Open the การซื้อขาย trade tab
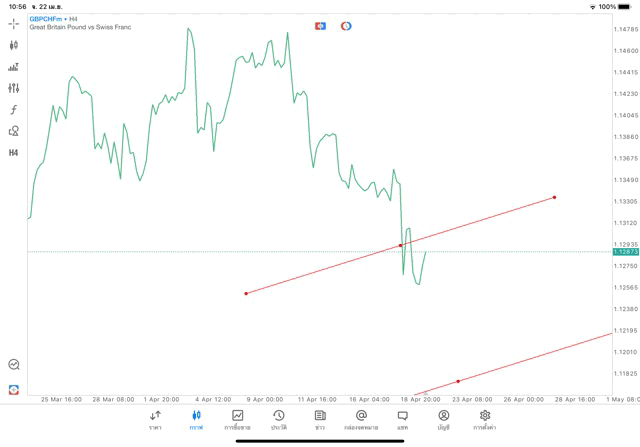This screenshot has height=447, width=640. pos(237,419)
